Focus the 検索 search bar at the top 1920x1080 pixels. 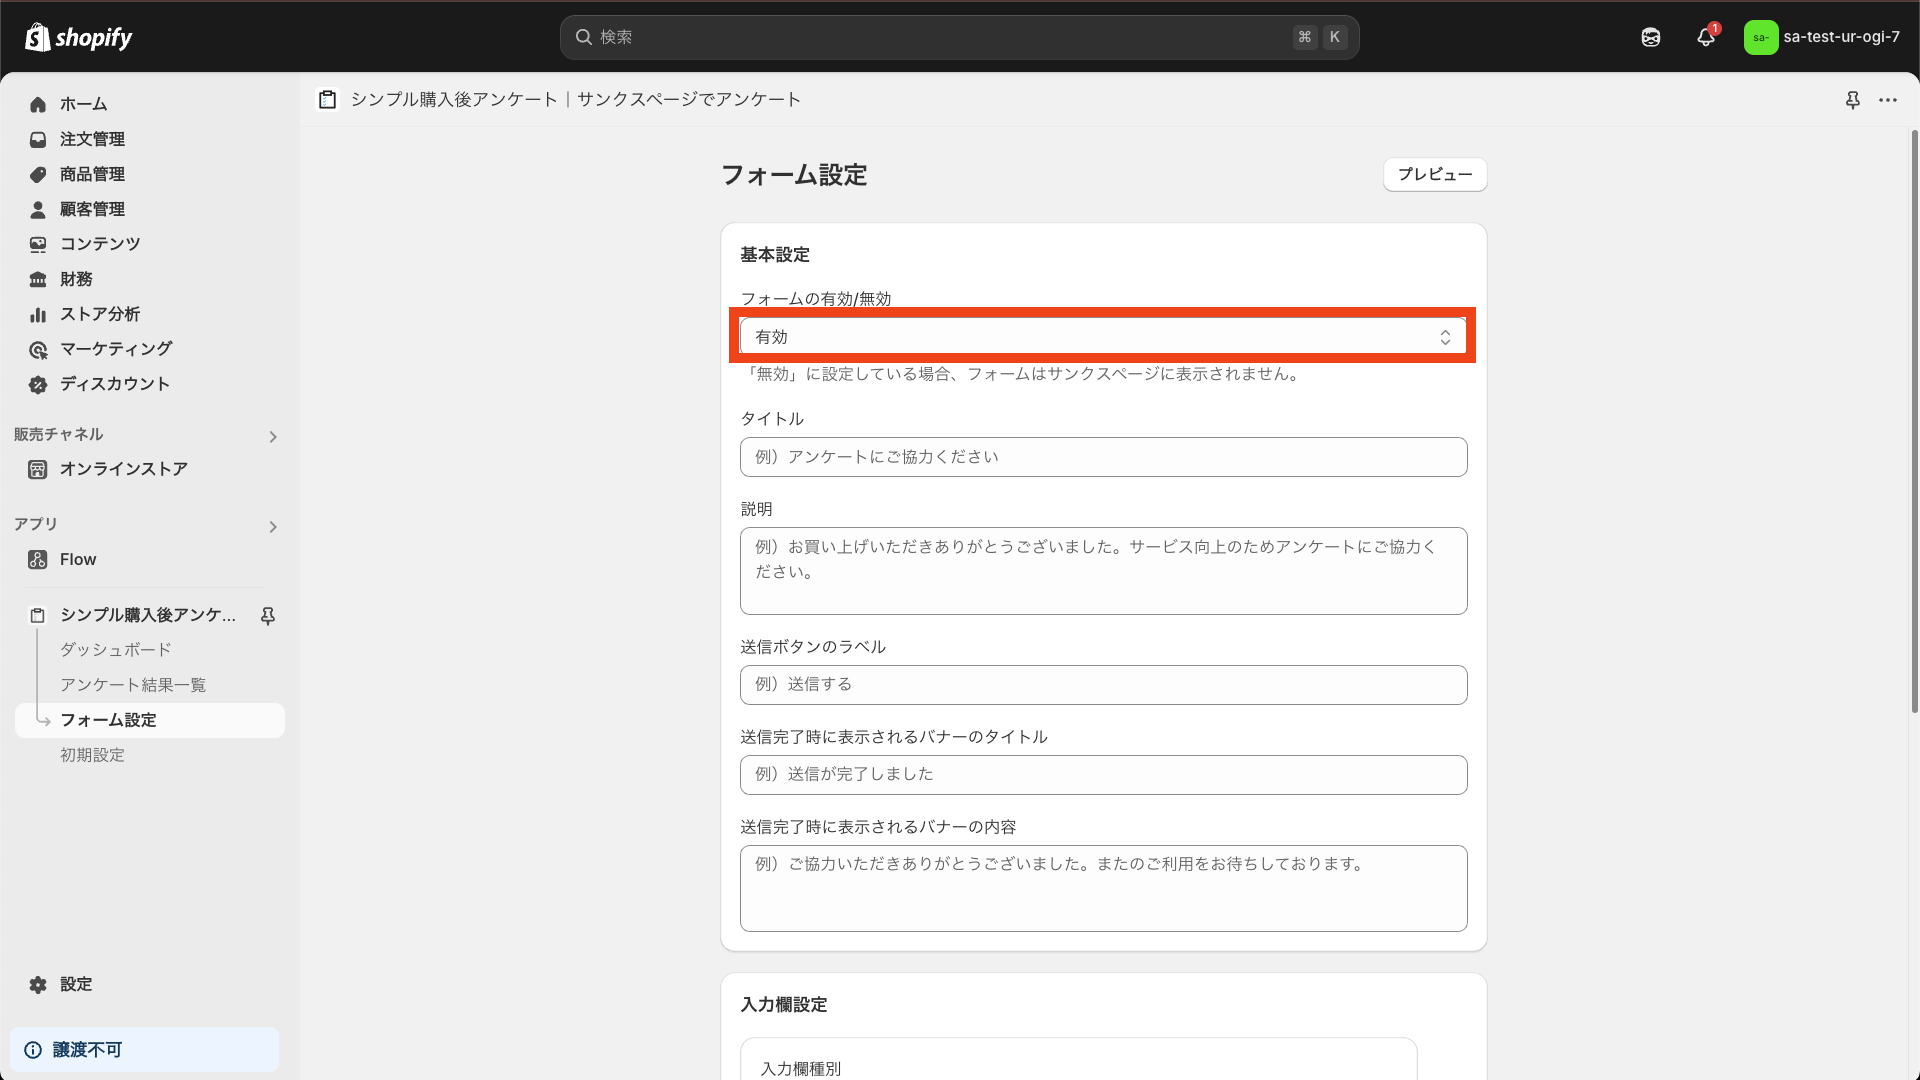point(958,37)
